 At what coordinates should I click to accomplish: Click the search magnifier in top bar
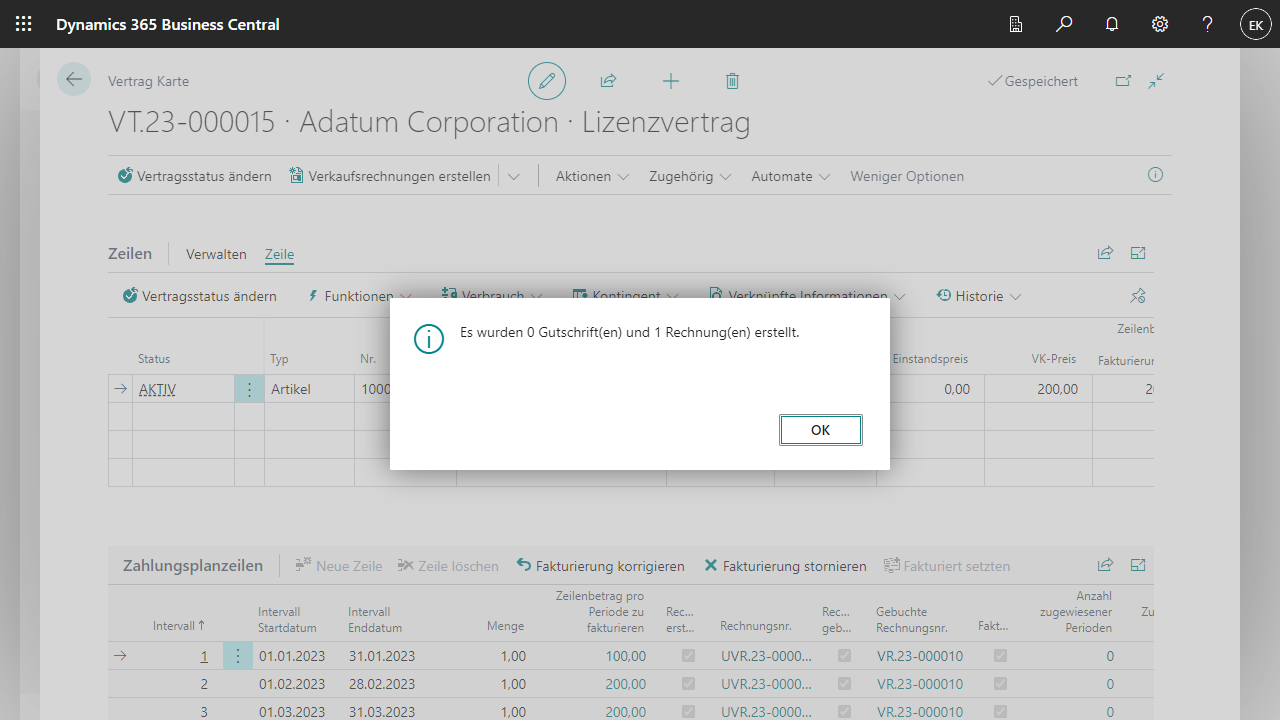tap(1064, 24)
